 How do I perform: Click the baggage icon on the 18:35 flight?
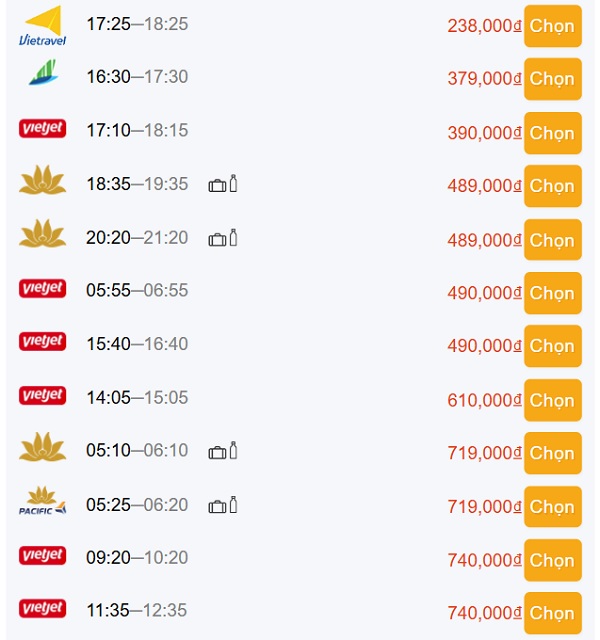[217, 186]
